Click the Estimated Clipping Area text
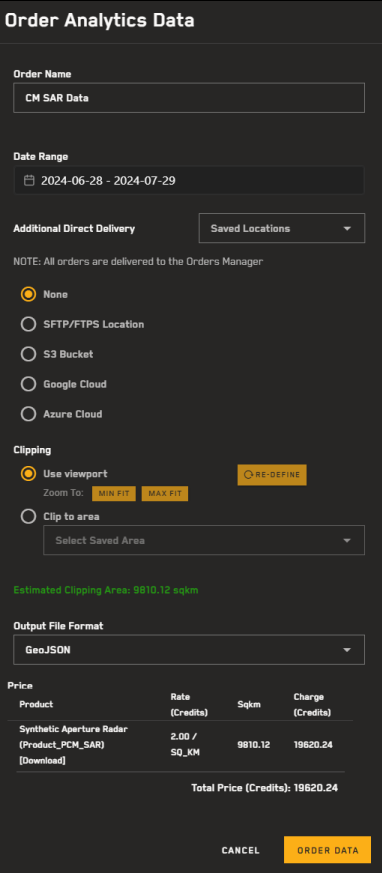Screen dimensions: 382x873 (x=106, y=590)
